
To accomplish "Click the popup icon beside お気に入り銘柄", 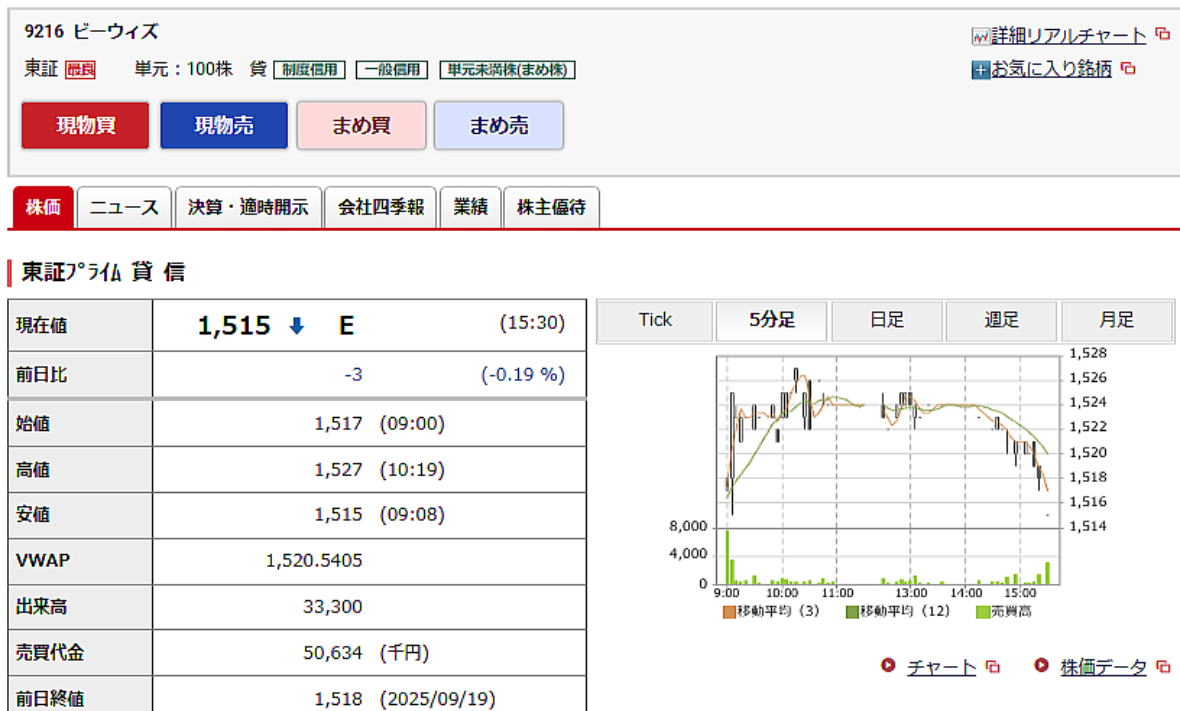I will tap(1128, 69).
